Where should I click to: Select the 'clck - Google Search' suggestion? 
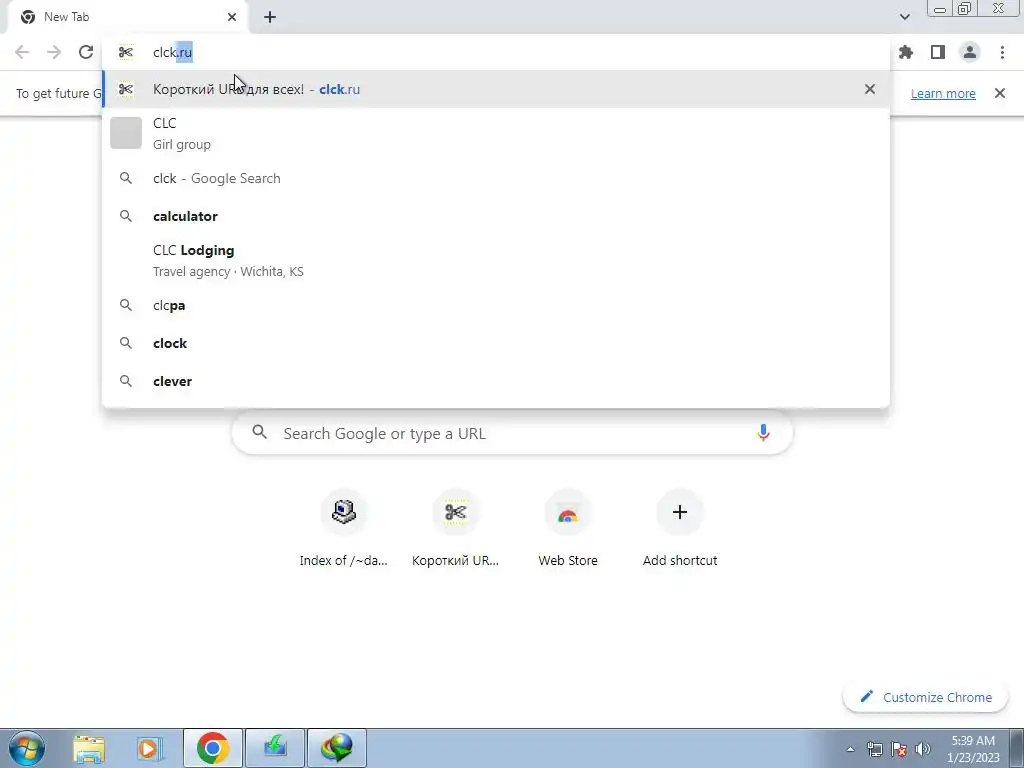[496, 178]
